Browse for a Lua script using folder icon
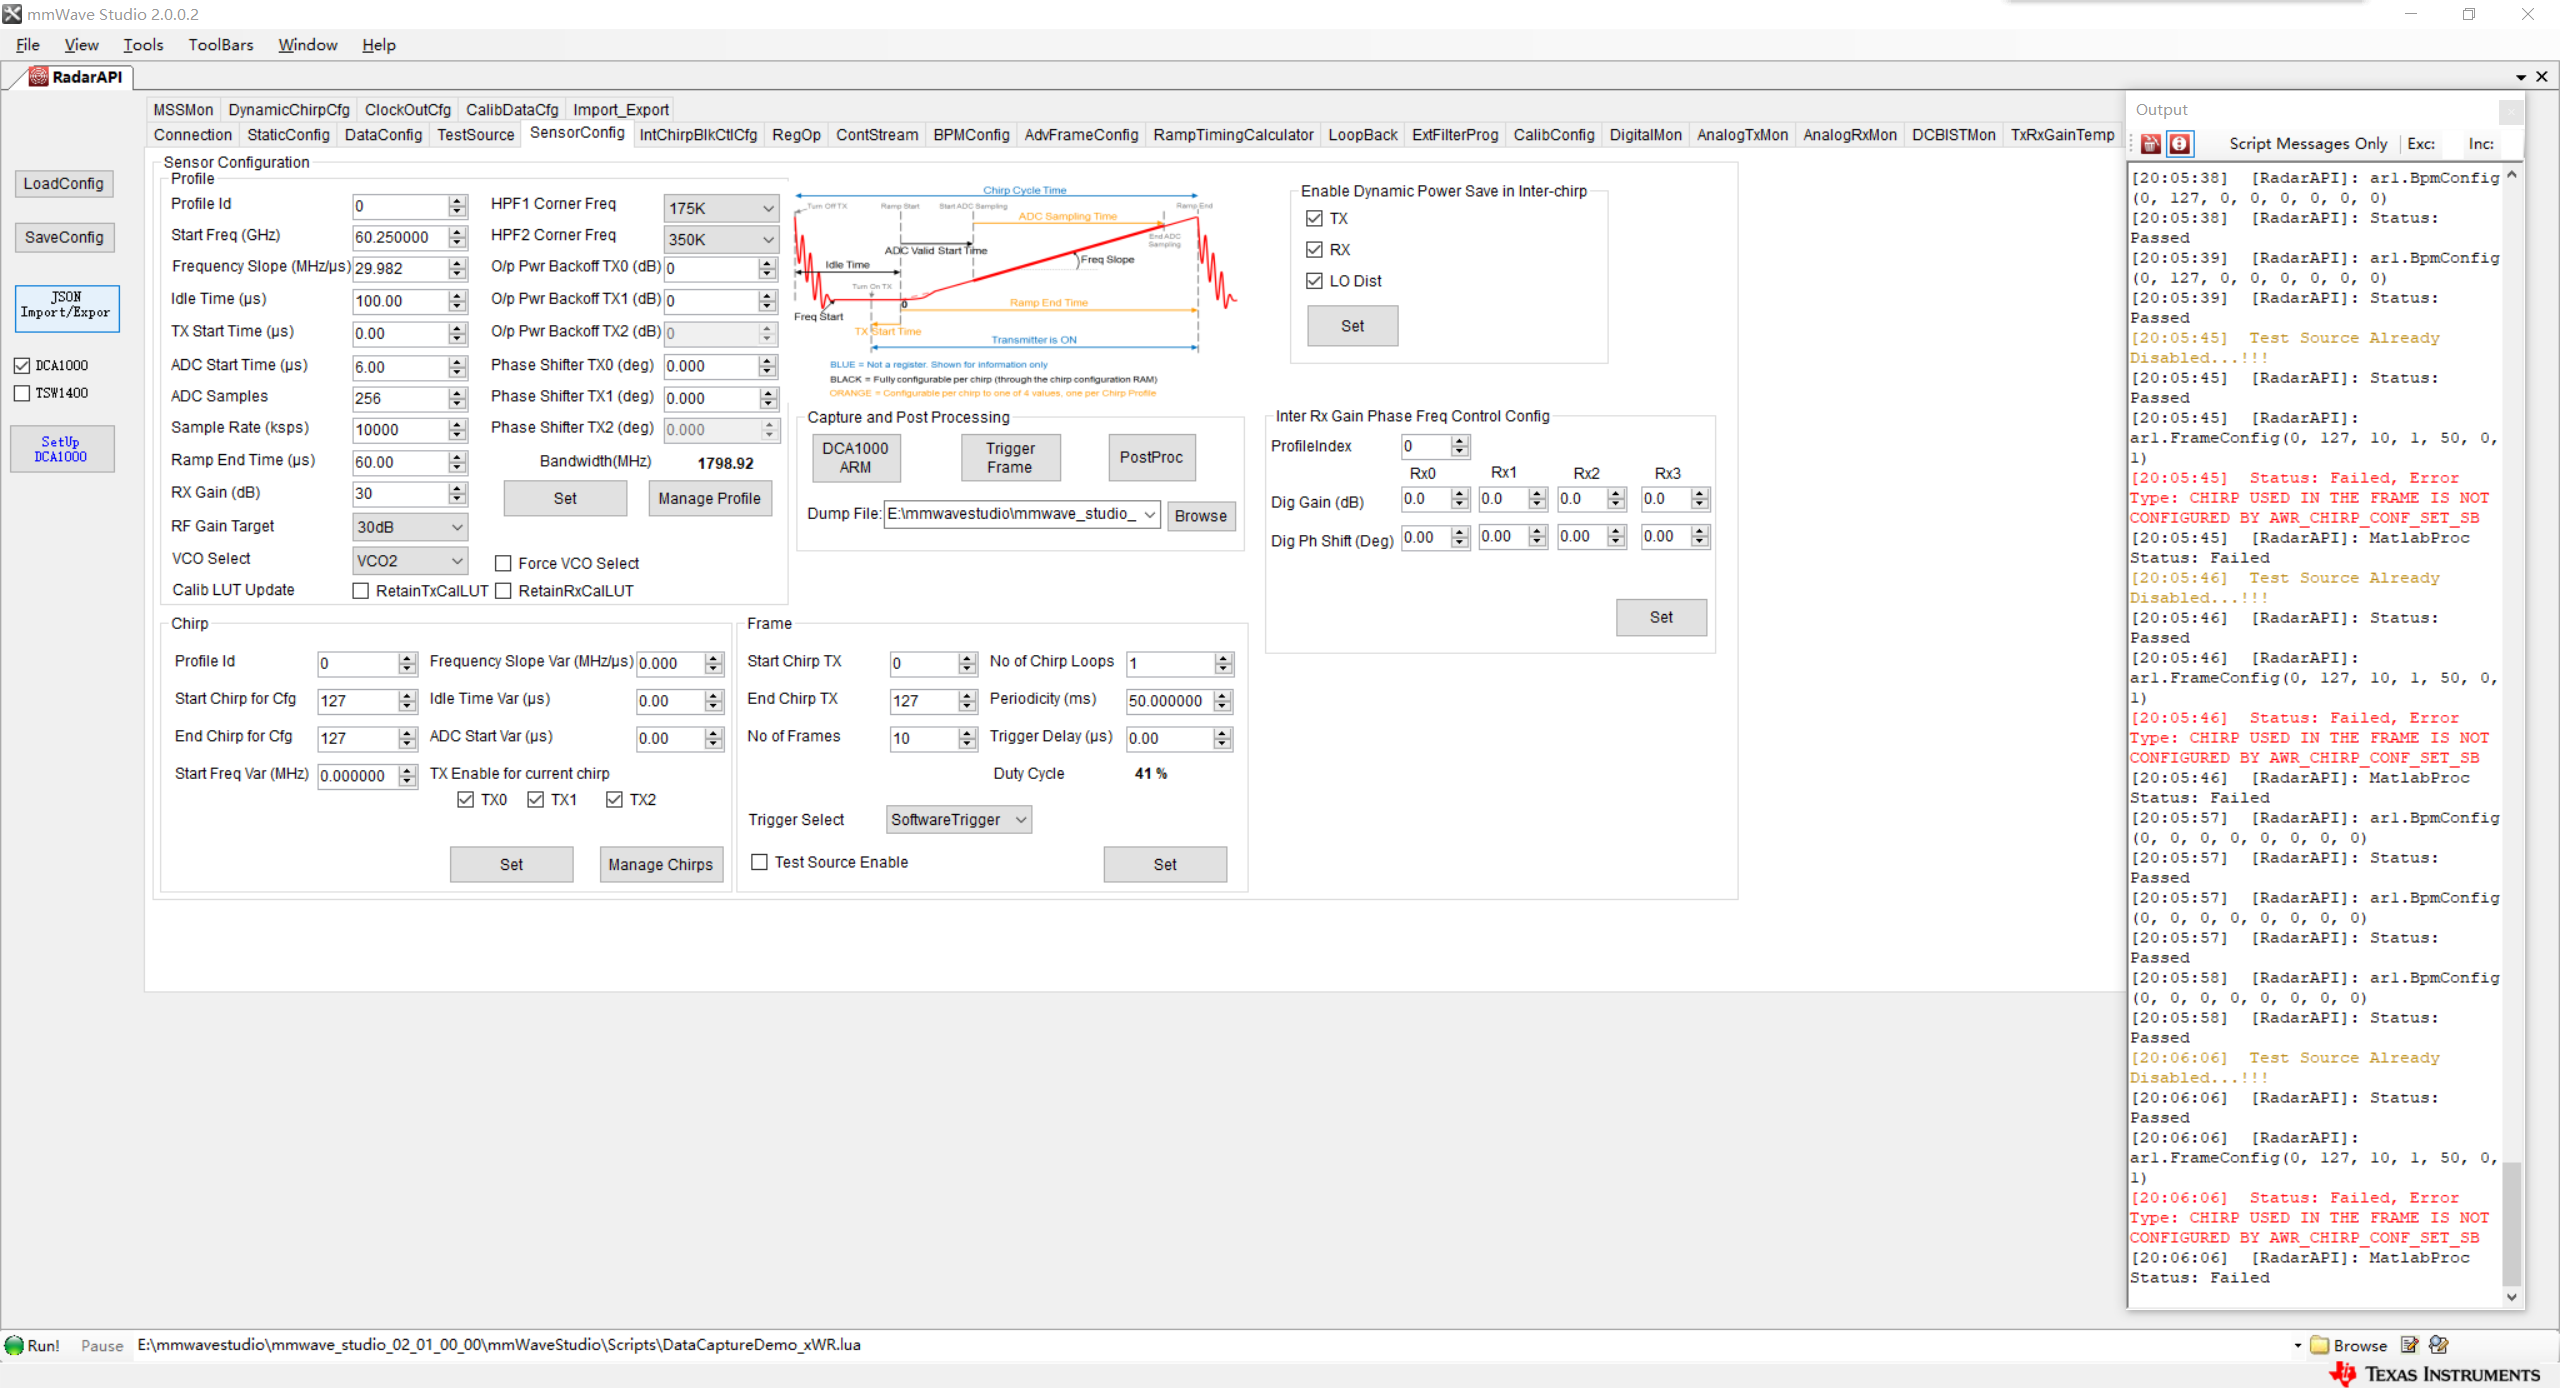This screenshot has width=2560, height=1388. coord(2349,1345)
